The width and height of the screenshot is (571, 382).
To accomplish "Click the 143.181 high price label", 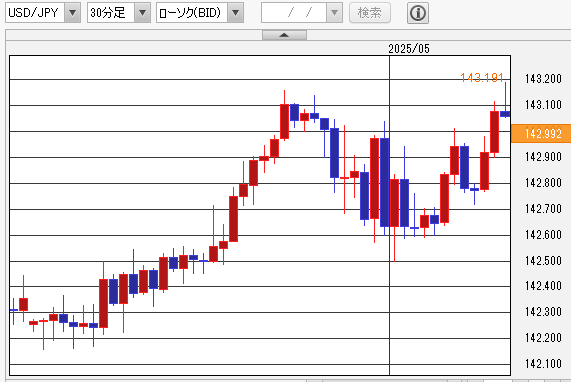I will [482, 78].
